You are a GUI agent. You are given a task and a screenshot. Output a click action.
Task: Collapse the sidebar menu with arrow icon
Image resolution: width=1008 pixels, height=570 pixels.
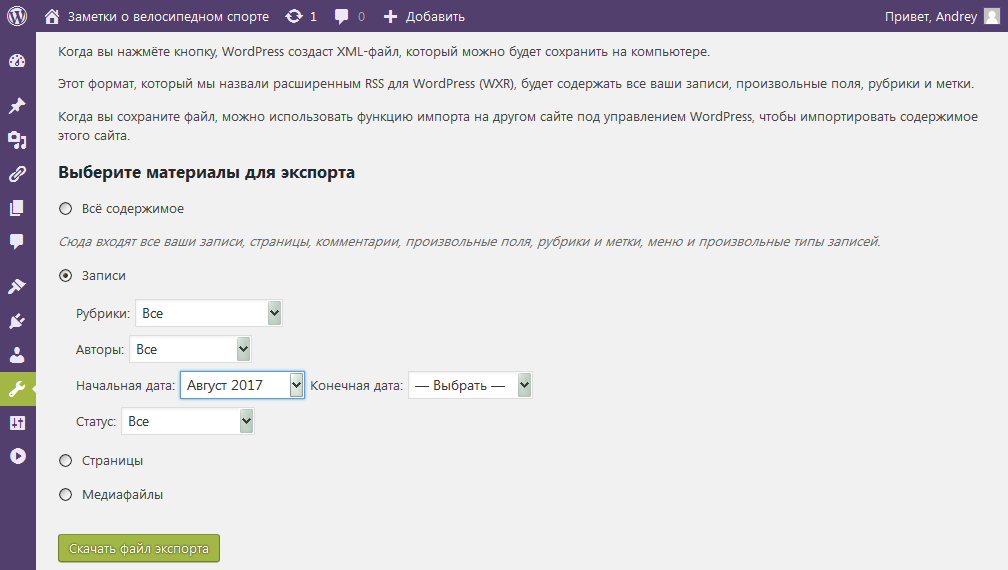(x=17, y=455)
